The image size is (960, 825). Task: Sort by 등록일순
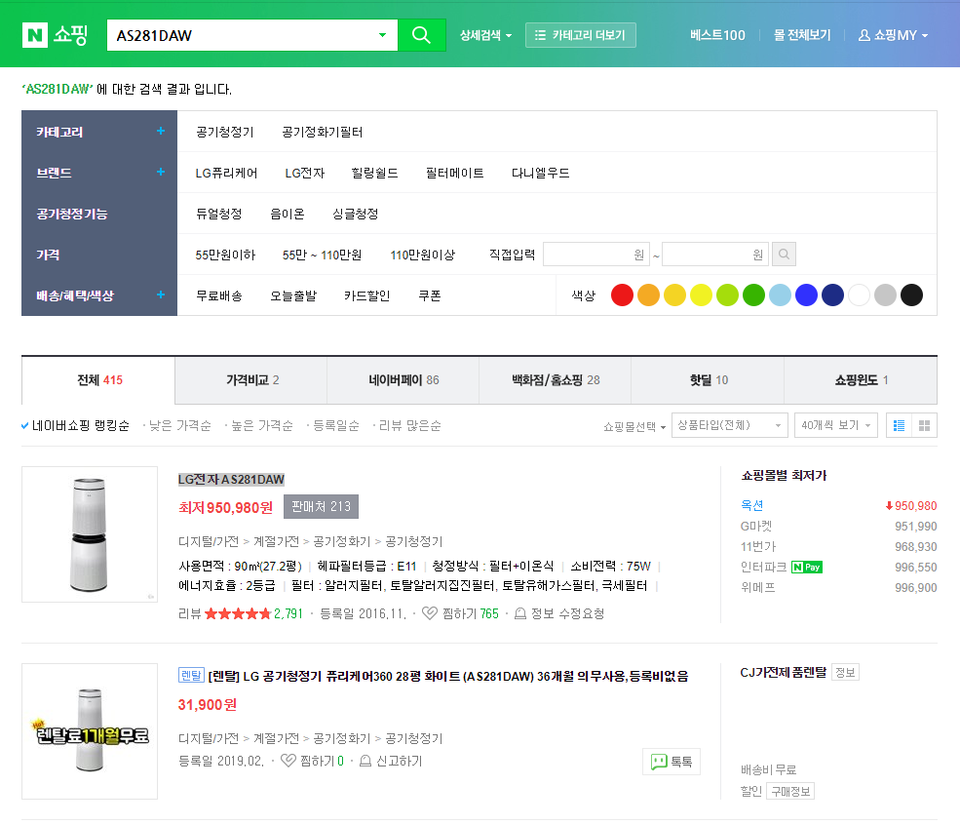tap(334, 425)
